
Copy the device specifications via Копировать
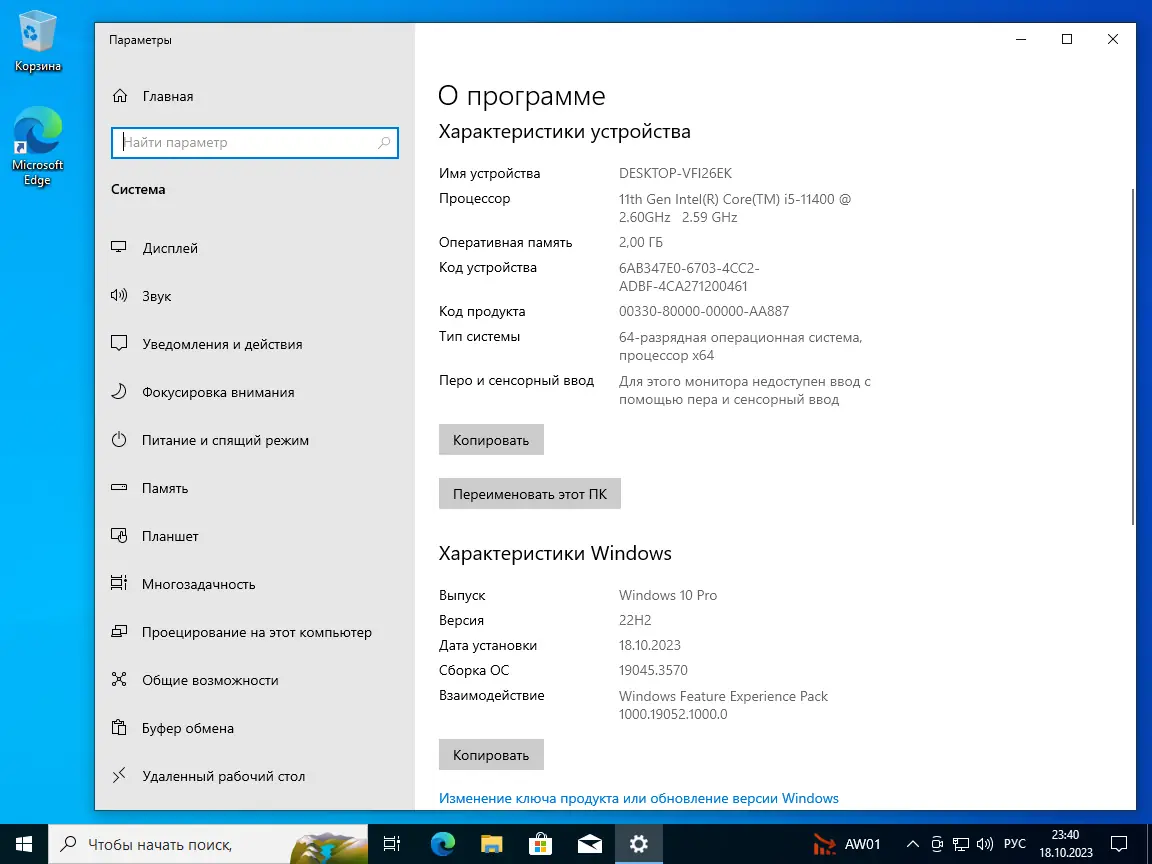pyautogui.click(x=491, y=439)
